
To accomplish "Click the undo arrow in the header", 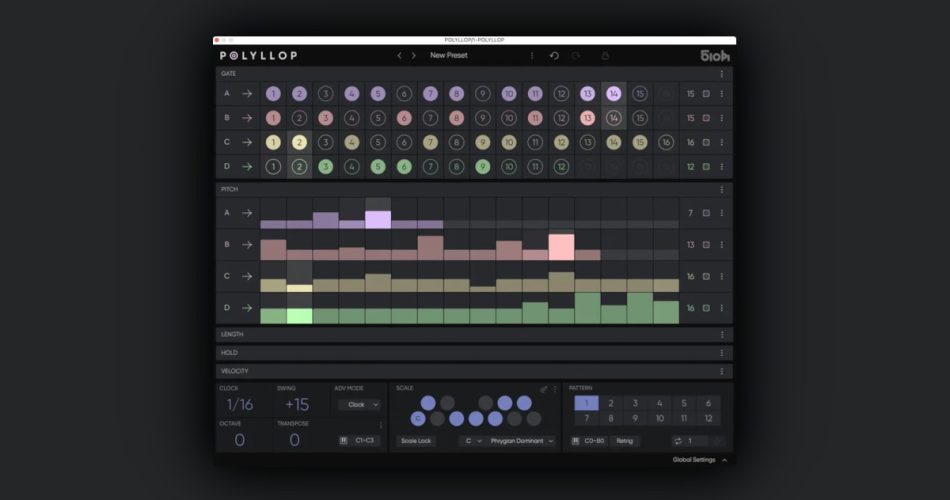I will [x=554, y=56].
